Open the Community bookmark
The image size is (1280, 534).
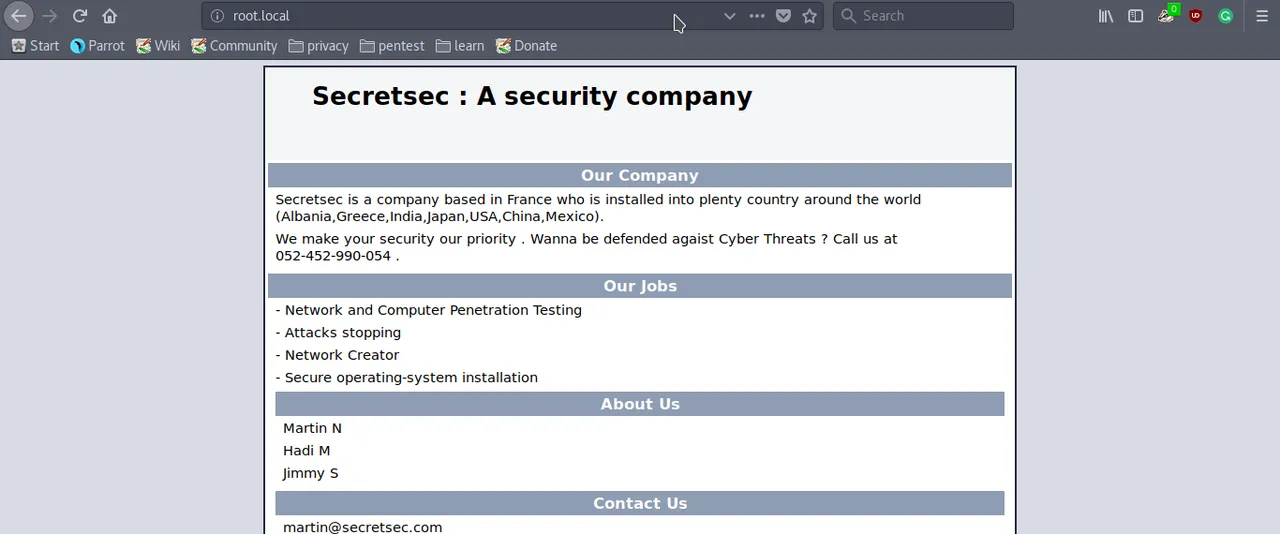tap(234, 46)
